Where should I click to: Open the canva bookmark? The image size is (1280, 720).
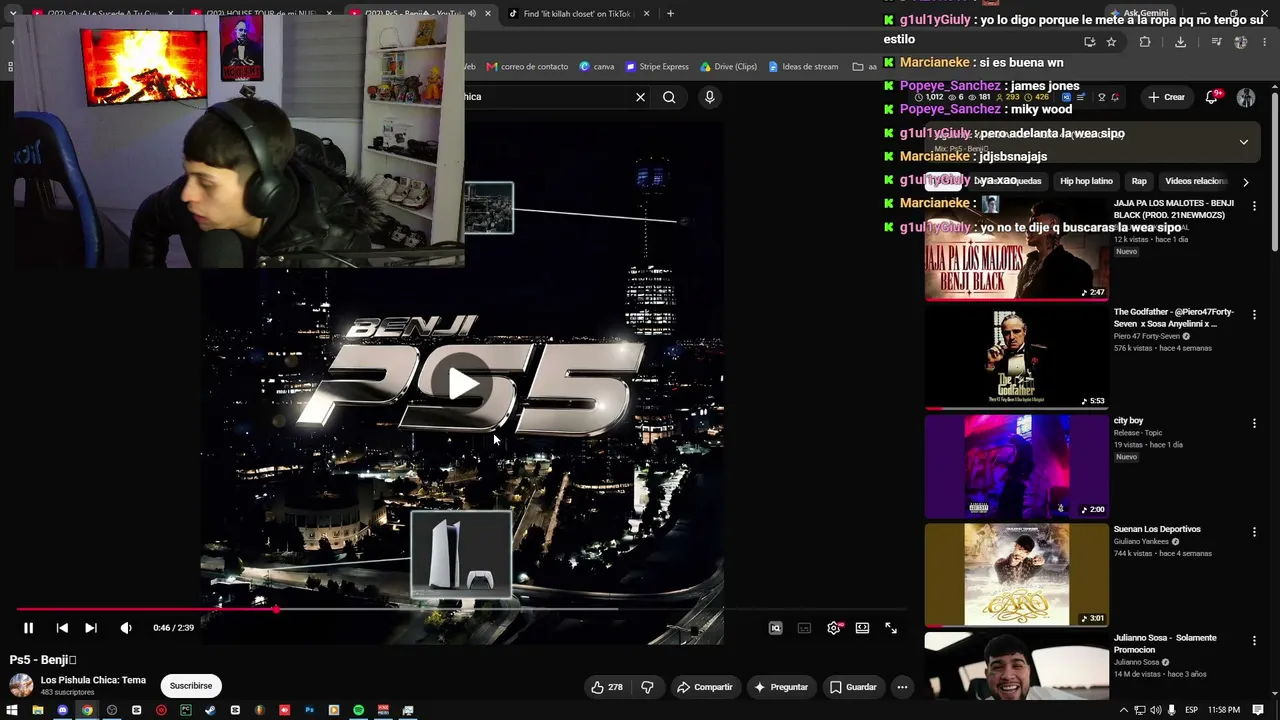[597, 67]
